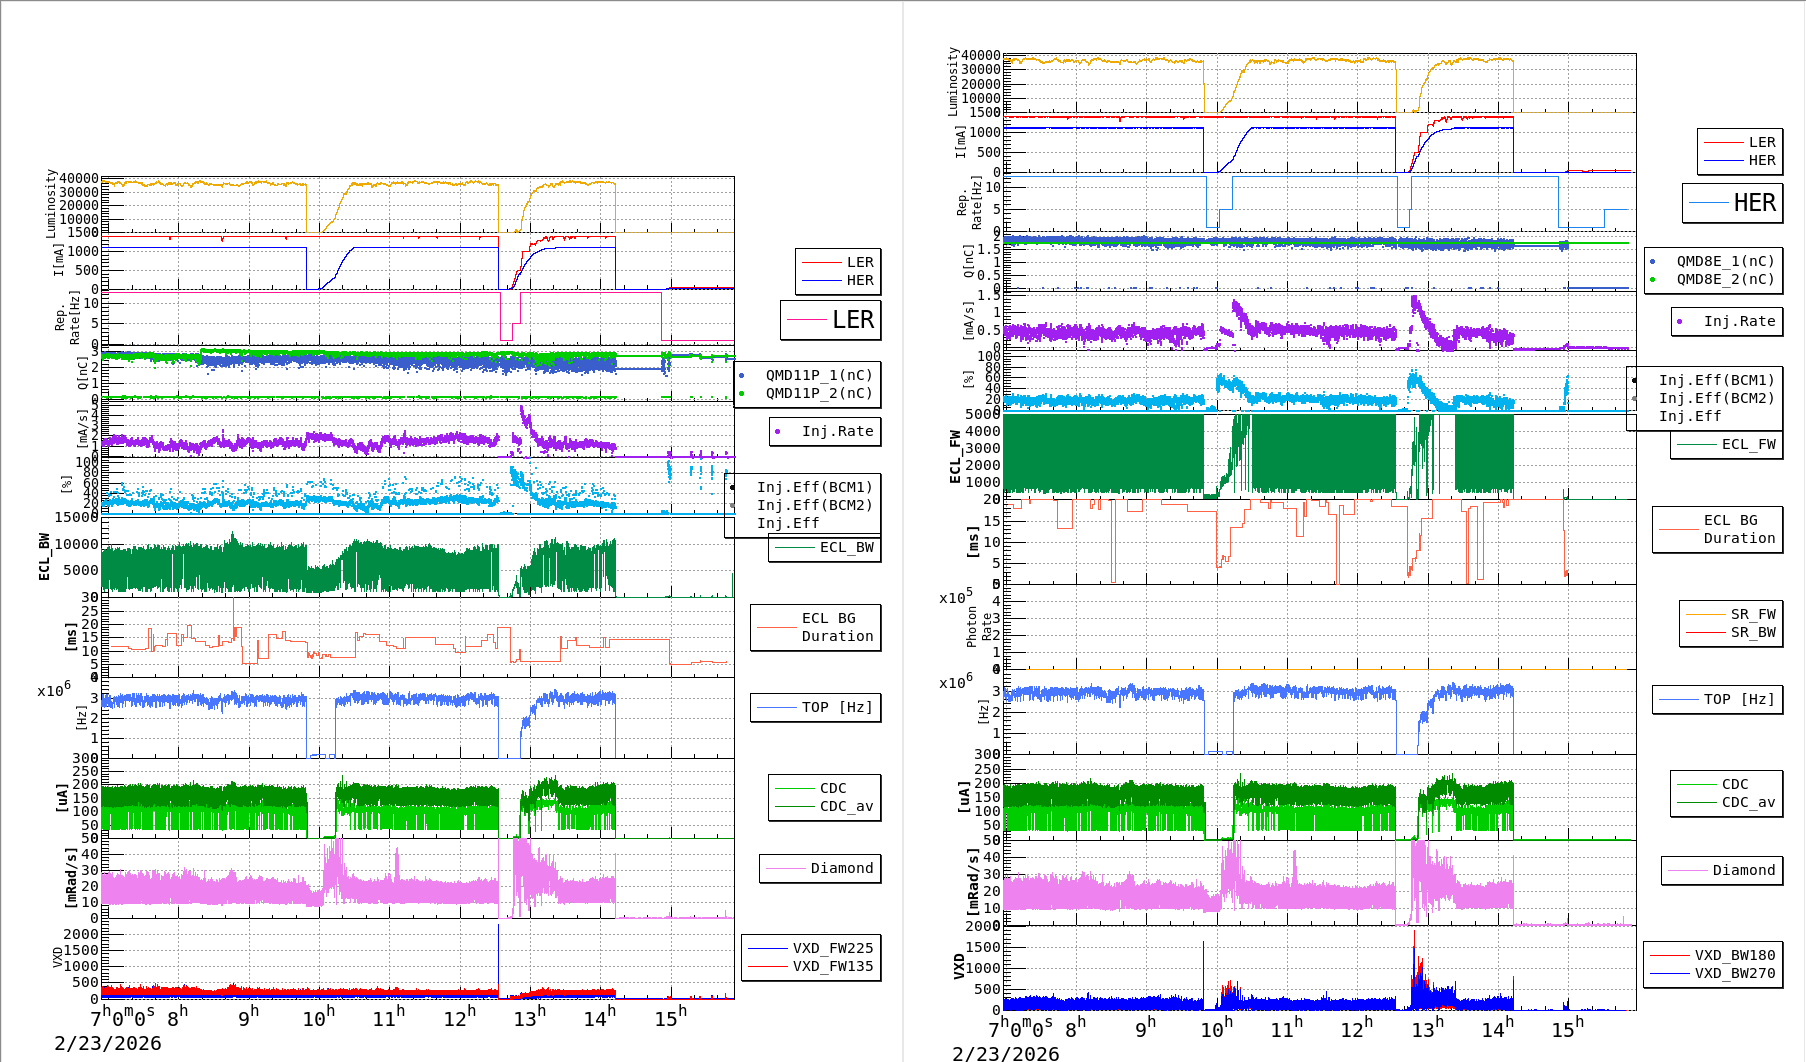This screenshot has width=1806, height=1062.
Task: Select QMD11P_2(nC) legend entry
Action: point(819,394)
